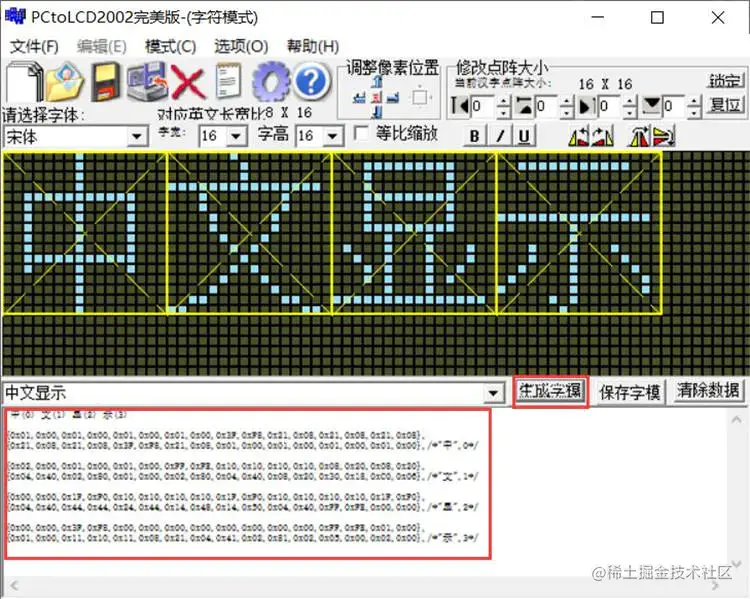The width and height of the screenshot is (750, 599).
Task: Enable the 等比缩放 checkbox
Action: tap(362, 133)
